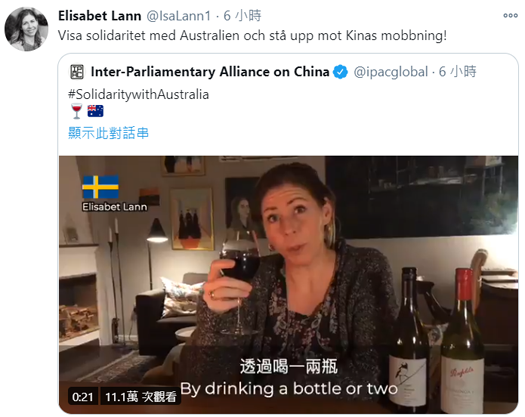Open Inter-Parliamentary Alliance on China name

pos(210,72)
